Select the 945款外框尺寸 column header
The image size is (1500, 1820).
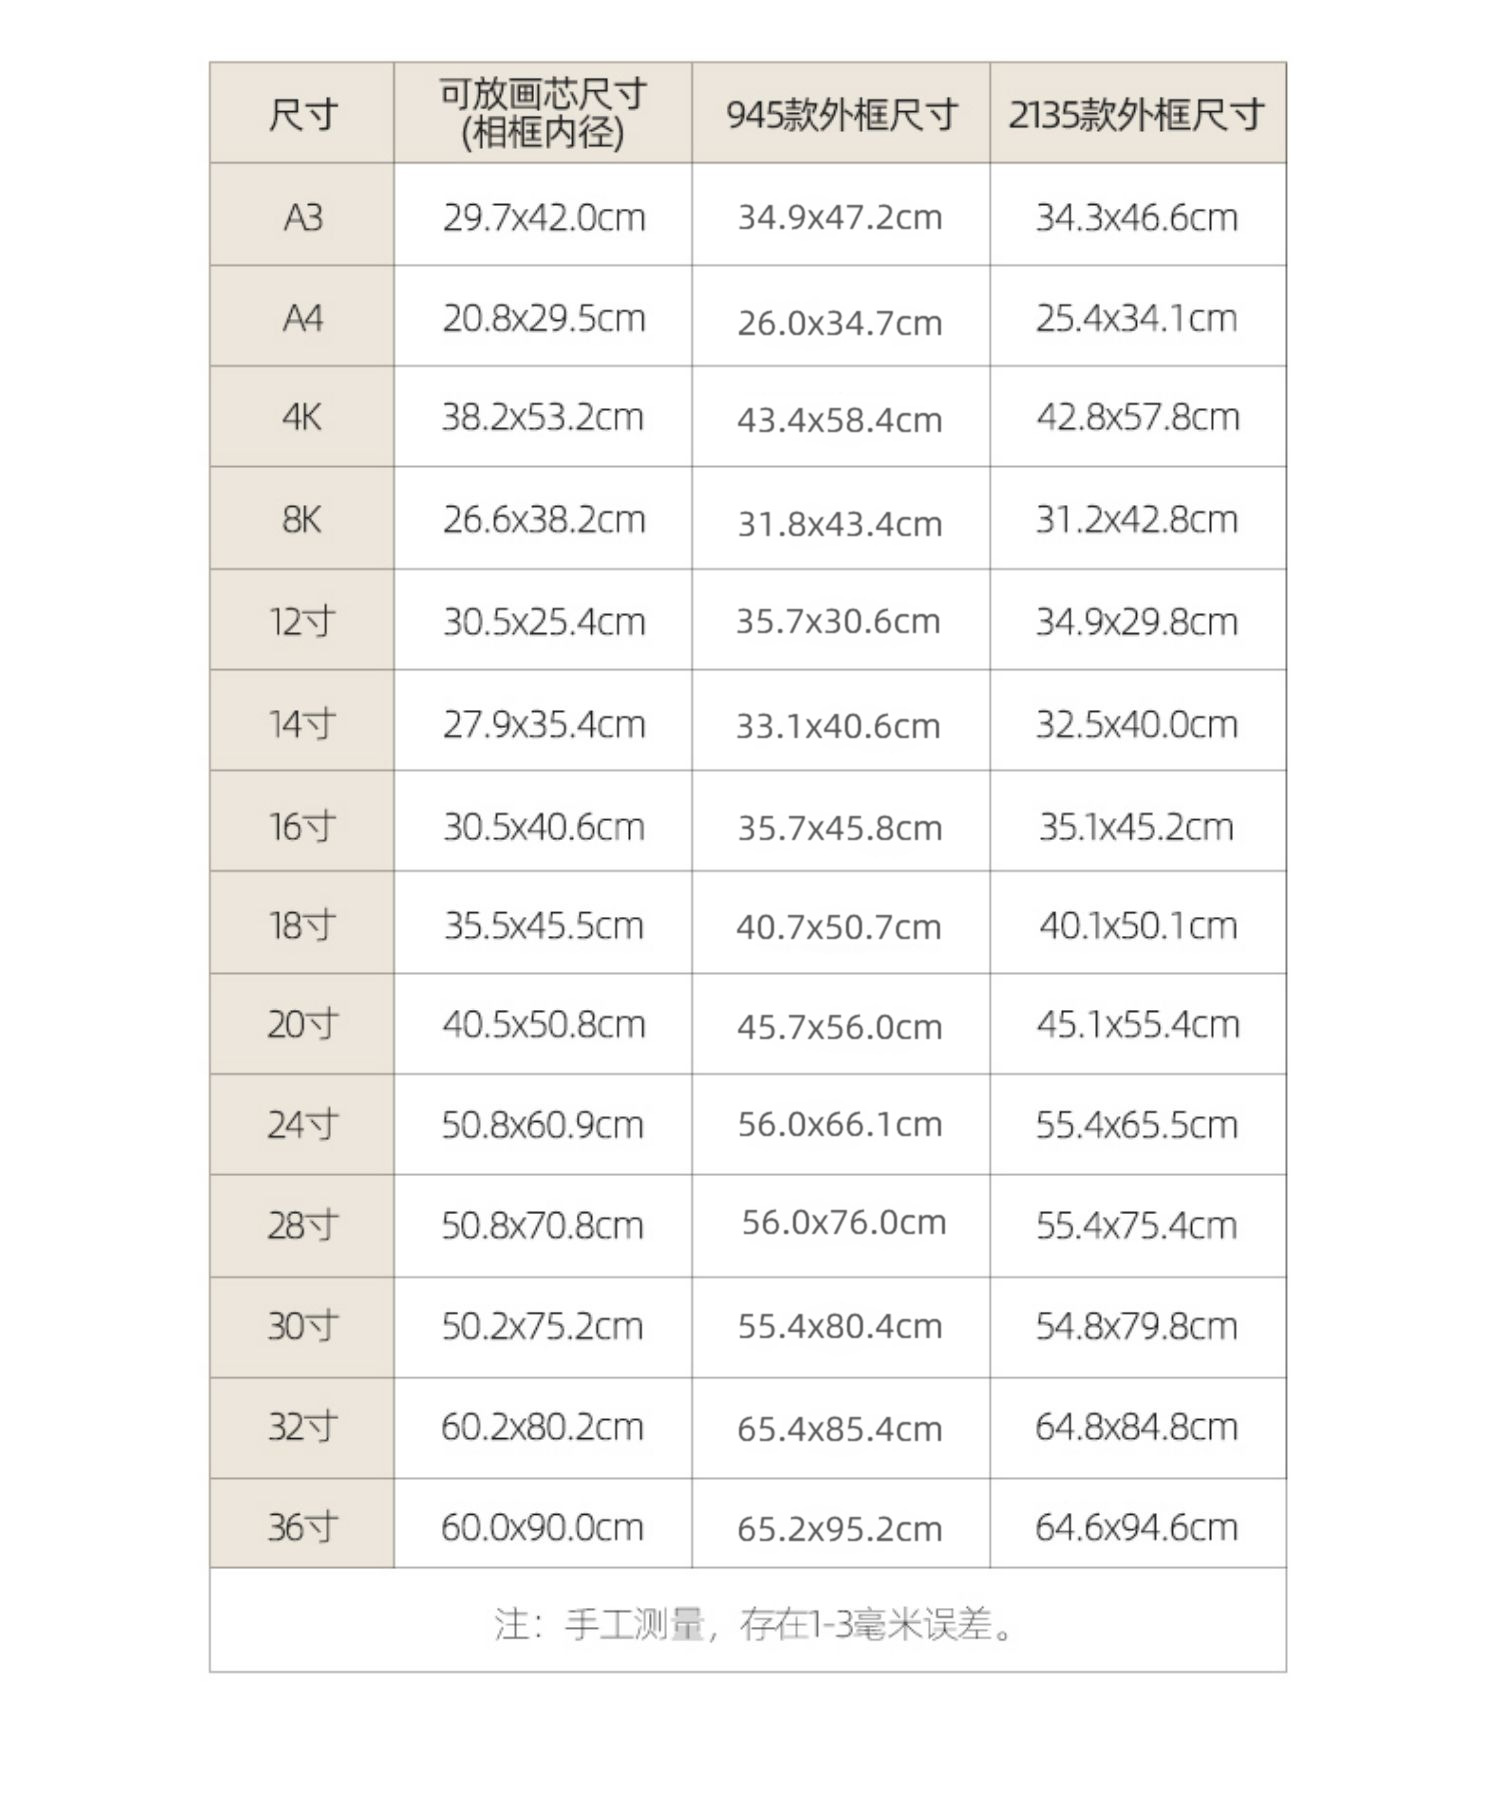click(x=841, y=115)
